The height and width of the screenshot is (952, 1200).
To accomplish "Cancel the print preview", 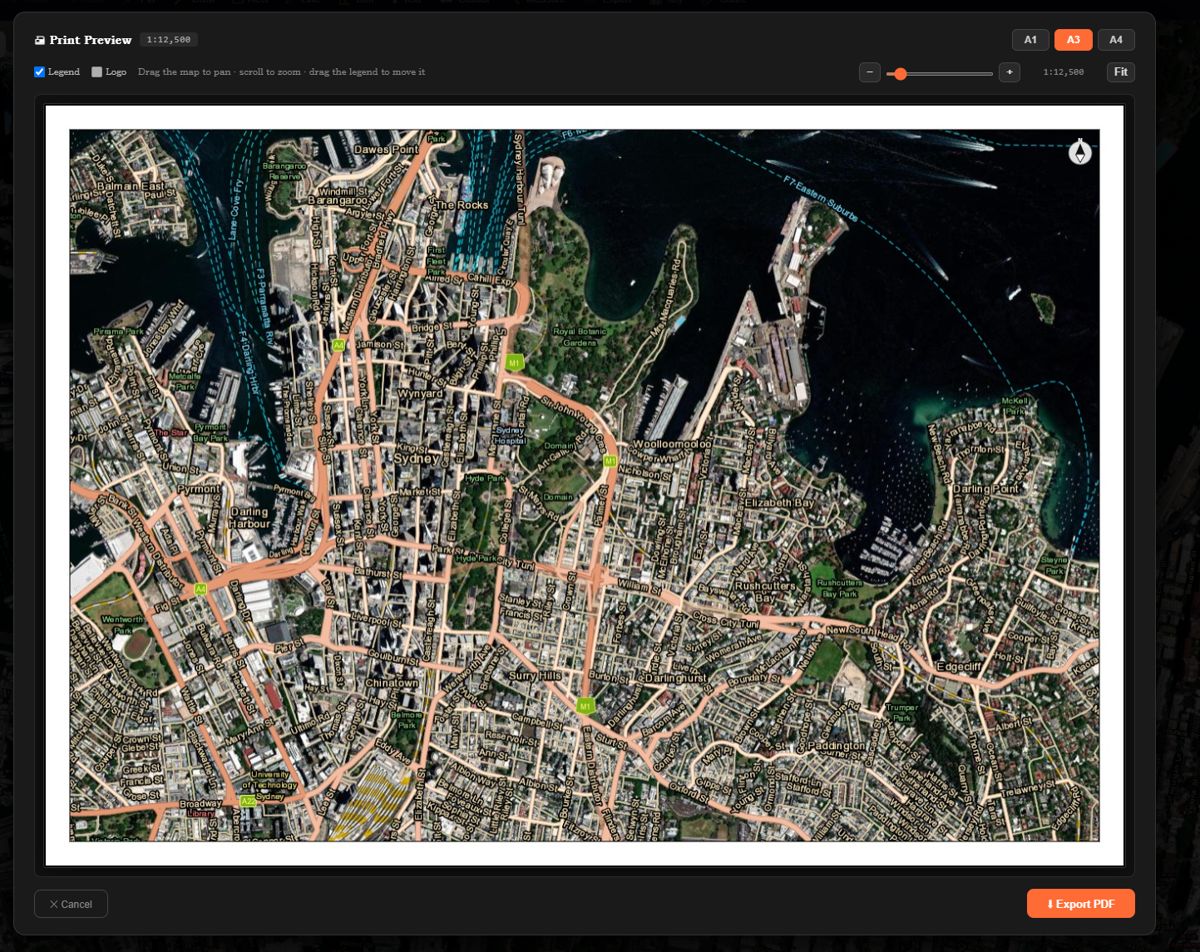I will (71, 904).
